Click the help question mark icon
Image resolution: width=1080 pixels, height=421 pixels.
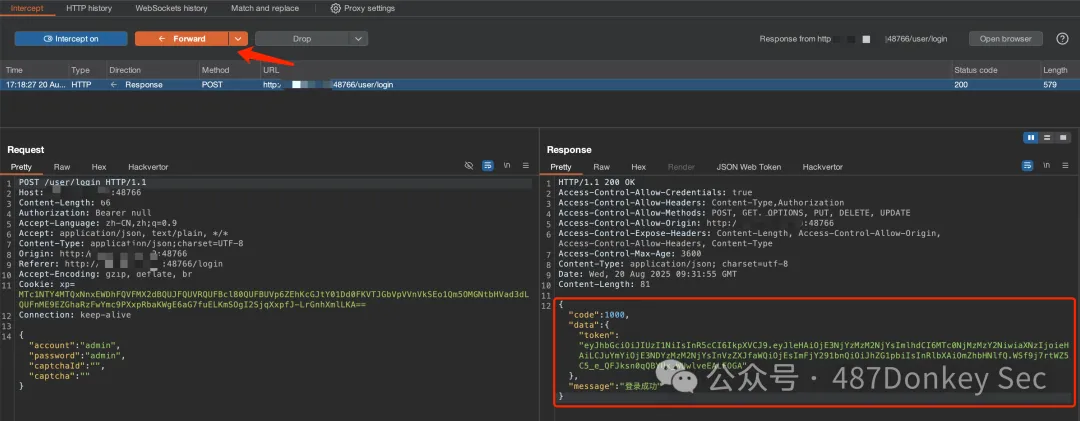coord(1062,39)
